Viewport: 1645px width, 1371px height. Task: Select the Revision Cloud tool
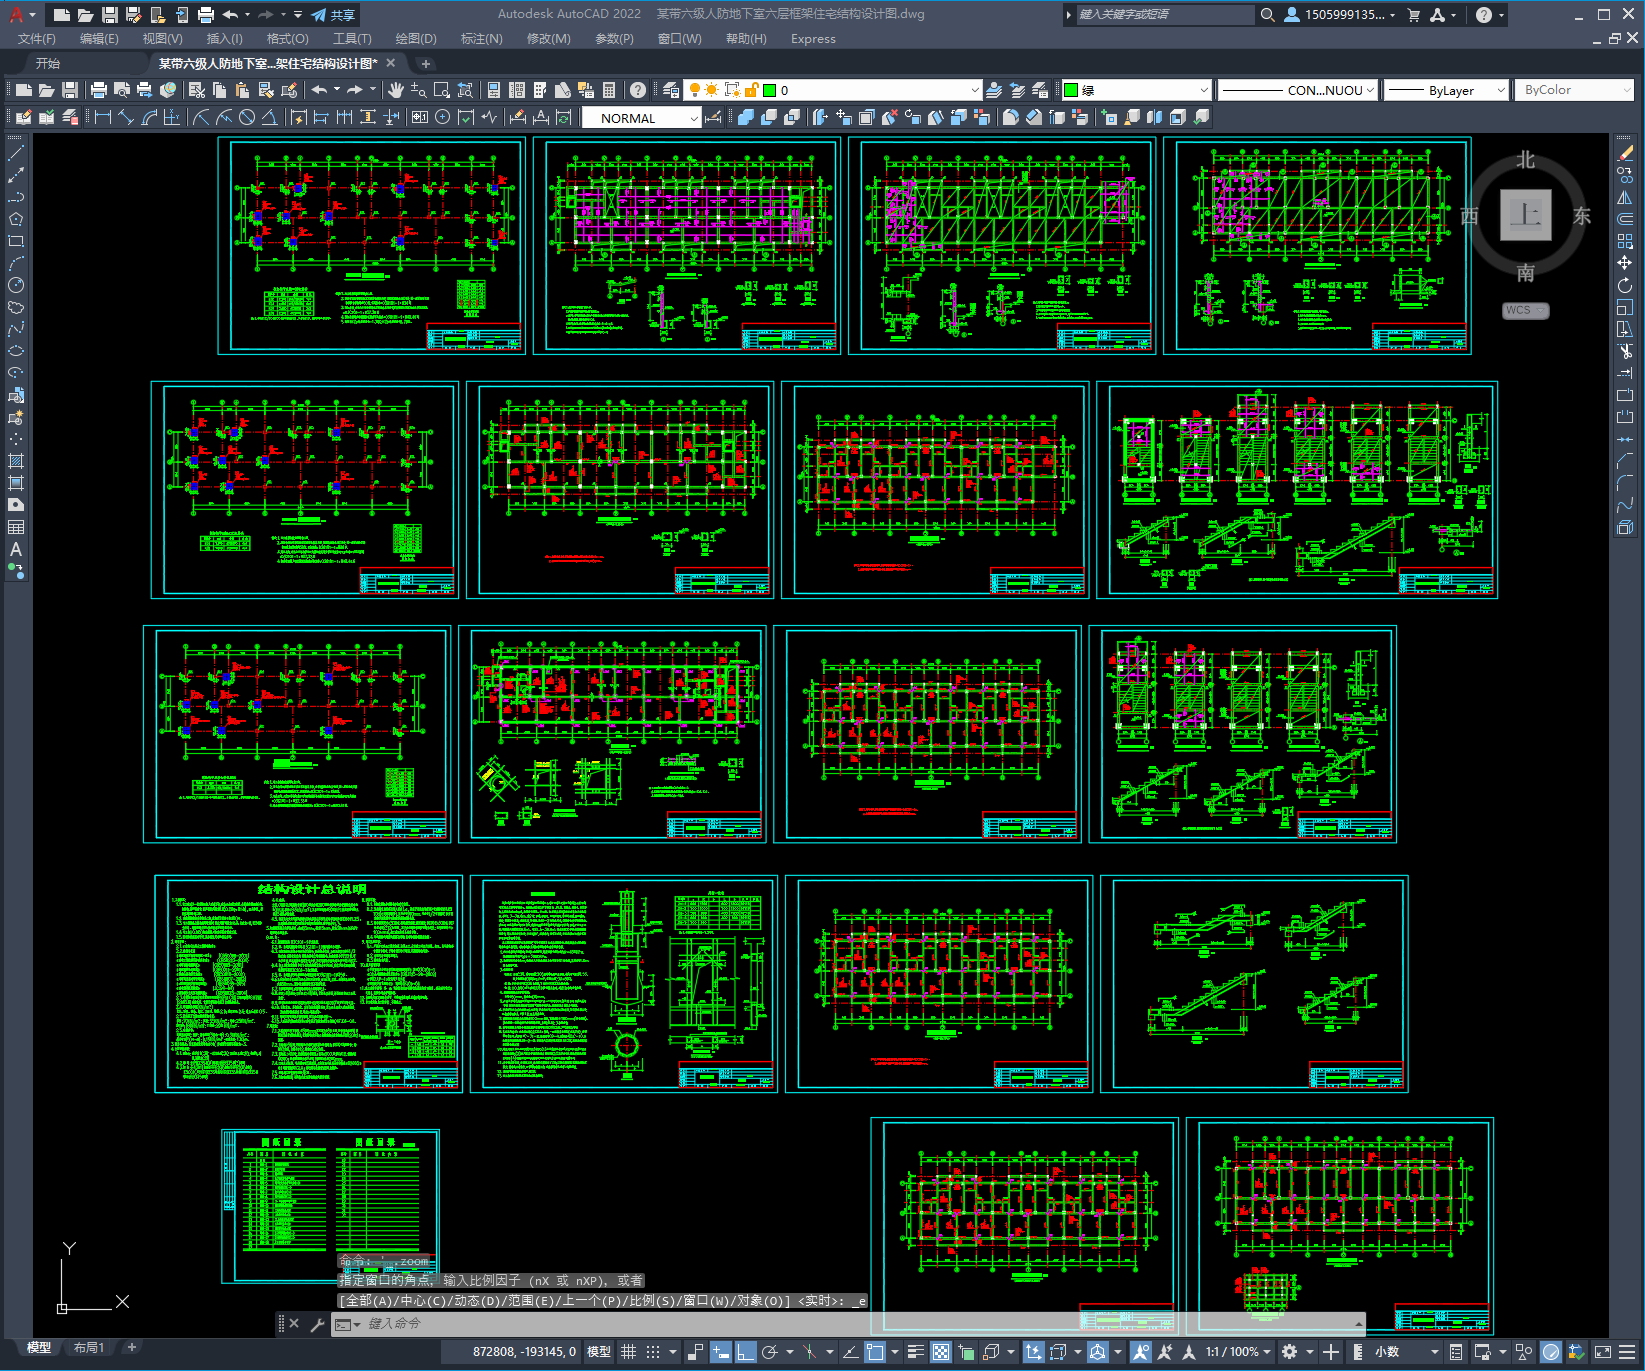16,307
